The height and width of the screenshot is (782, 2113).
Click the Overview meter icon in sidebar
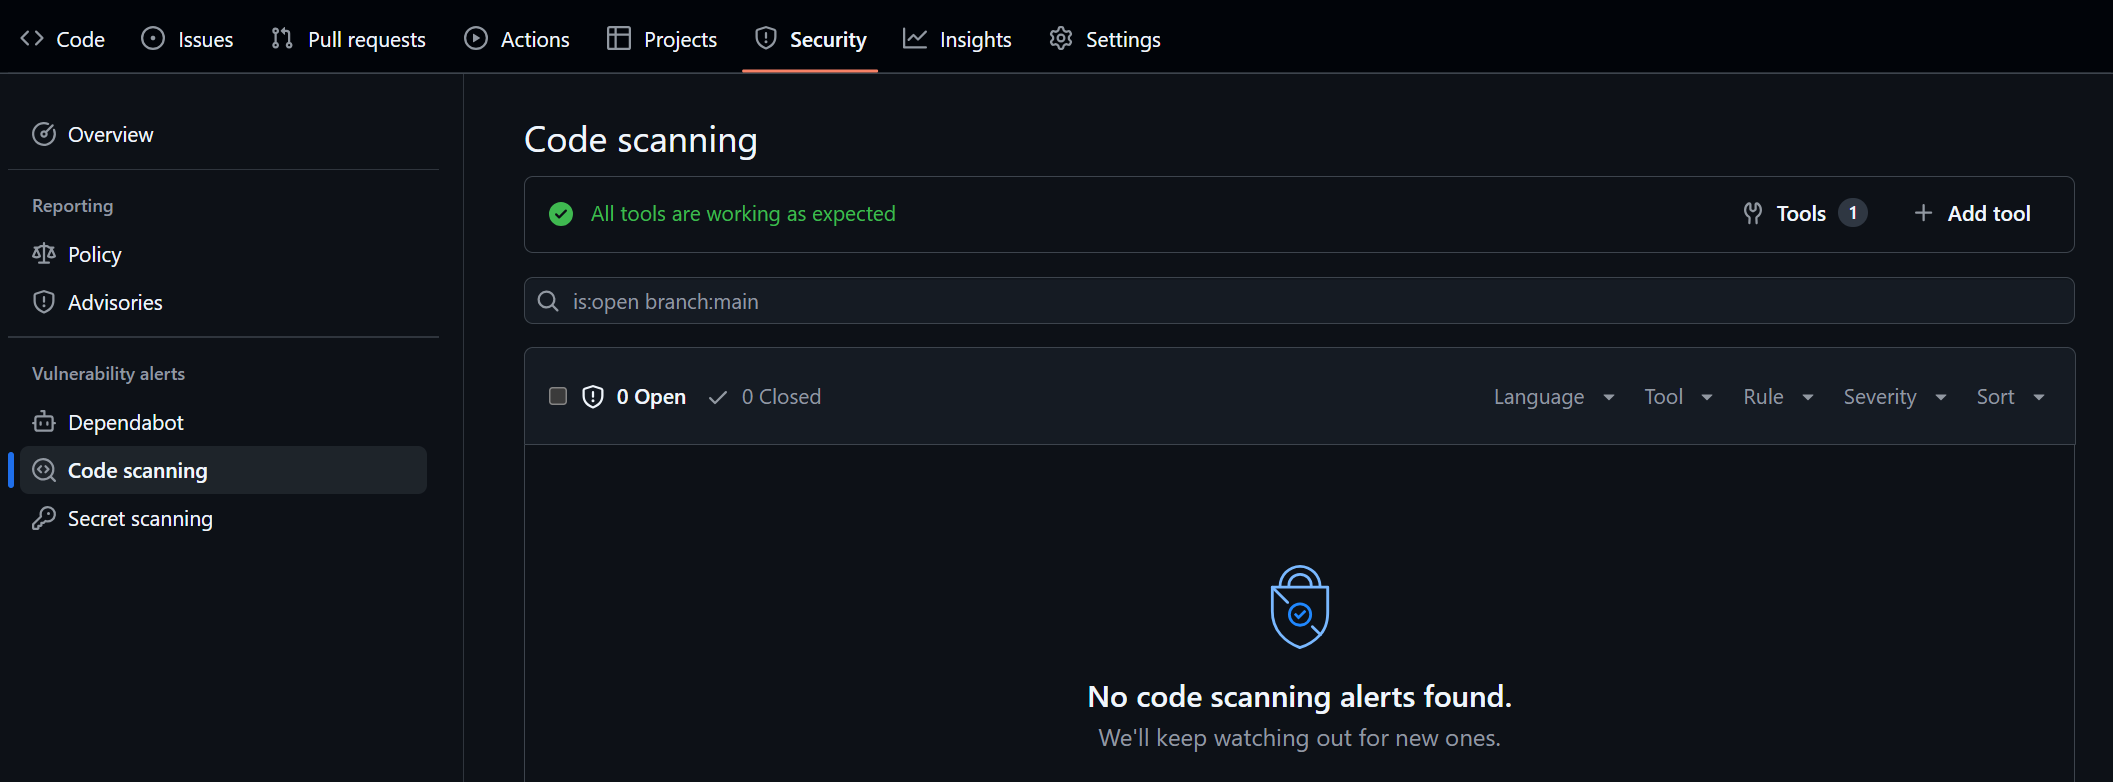44,134
